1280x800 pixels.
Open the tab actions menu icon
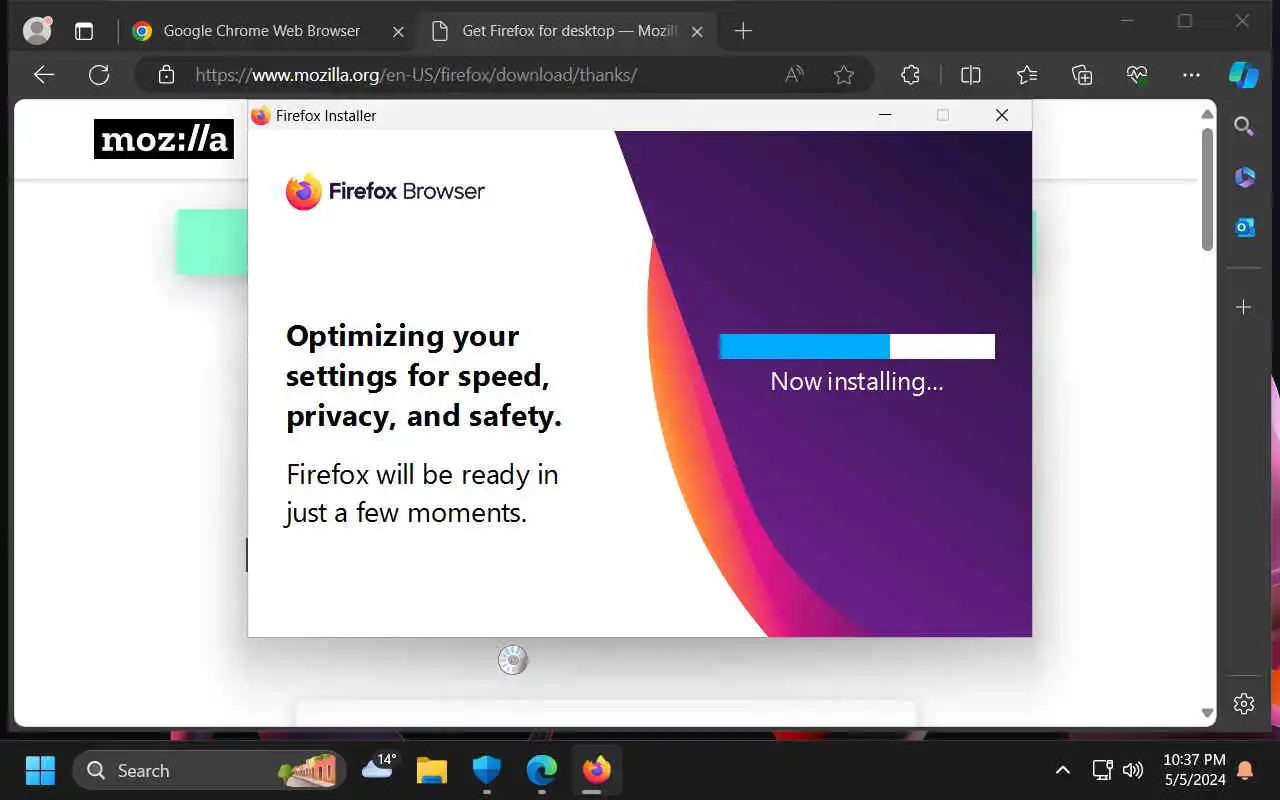coord(84,31)
